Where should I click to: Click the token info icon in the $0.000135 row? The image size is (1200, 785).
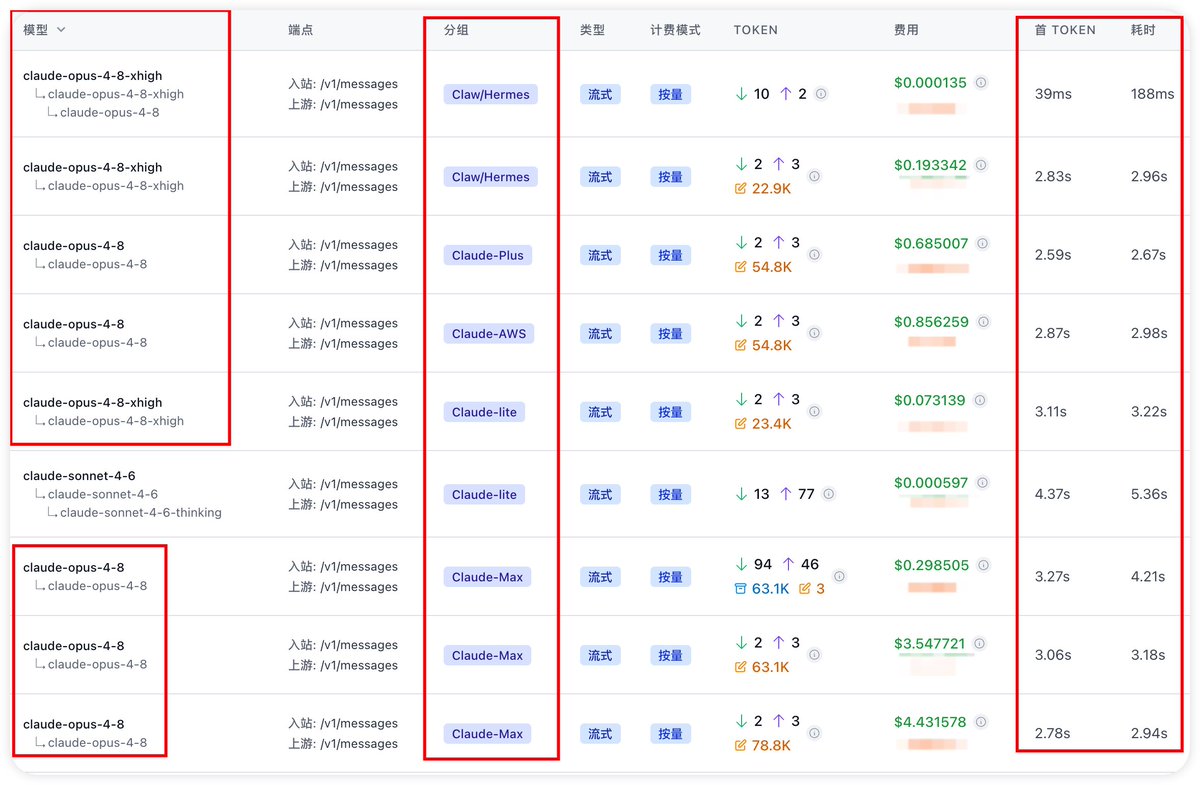pos(821,94)
